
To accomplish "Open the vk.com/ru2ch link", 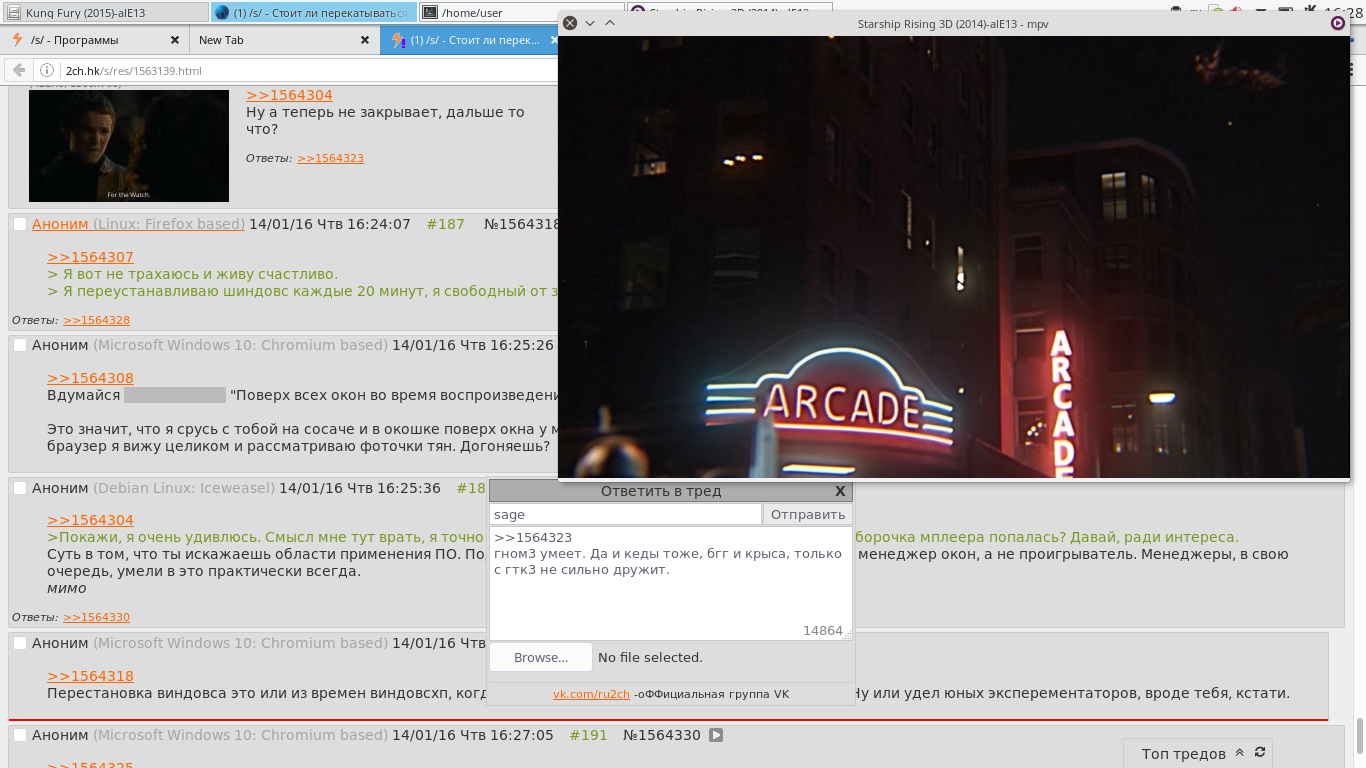I will point(592,694).
